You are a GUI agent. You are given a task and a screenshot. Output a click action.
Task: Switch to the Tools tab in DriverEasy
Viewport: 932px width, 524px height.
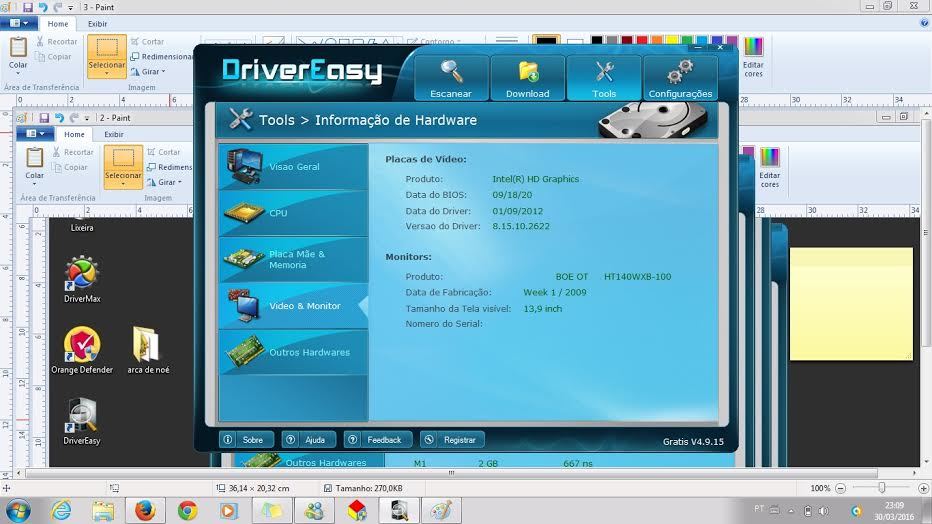604,78
